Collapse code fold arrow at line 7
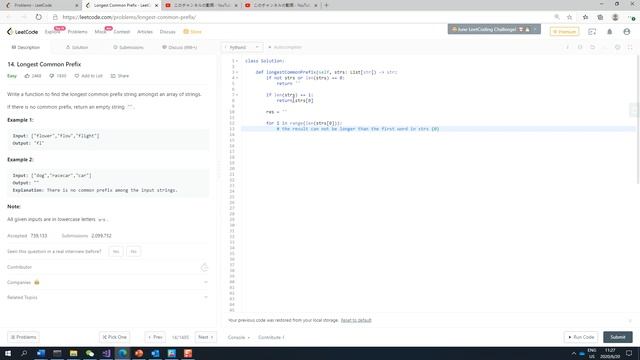The height and width of the screenshot is (360, 640). pyautogui.click(x=237, y=95)
